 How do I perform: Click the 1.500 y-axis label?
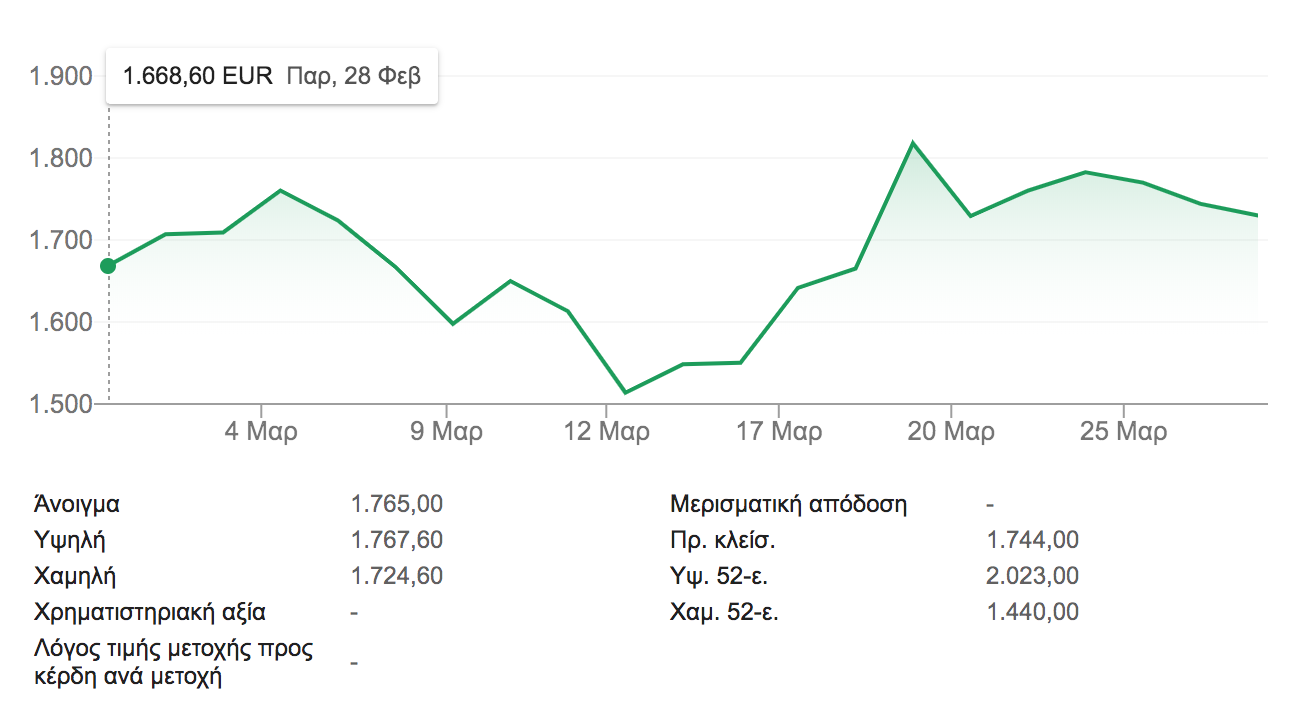(x=62, y=404)
